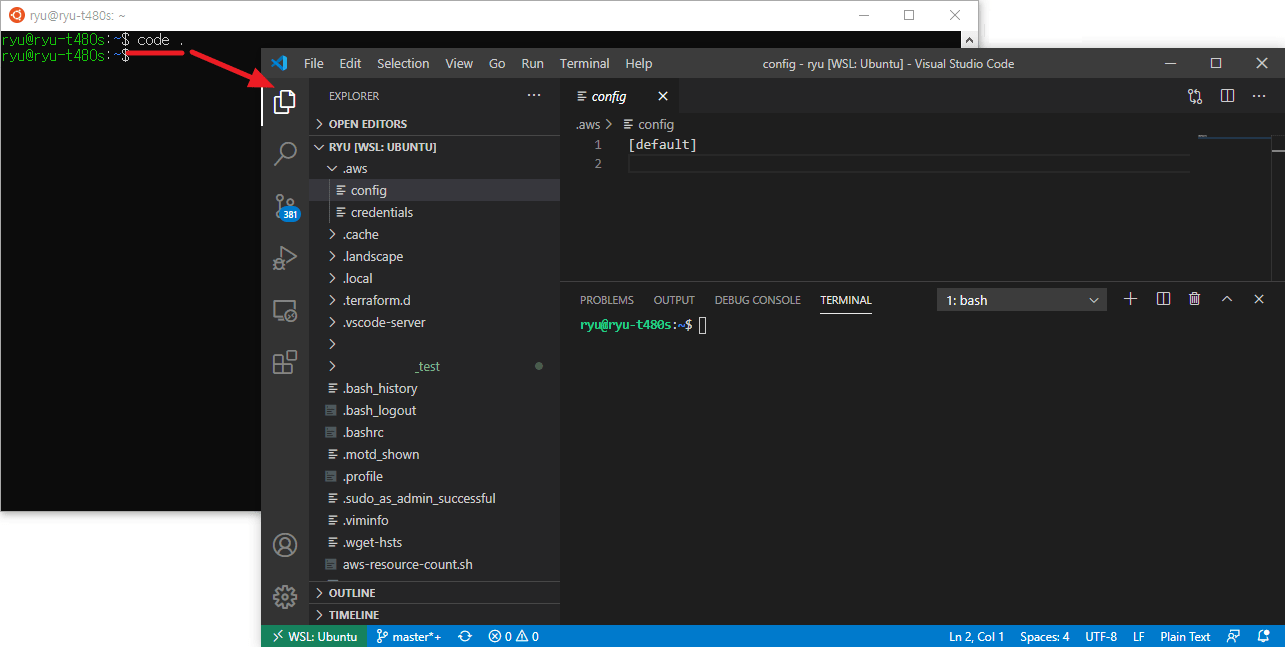Close the terminal panel

(1259, 299)
